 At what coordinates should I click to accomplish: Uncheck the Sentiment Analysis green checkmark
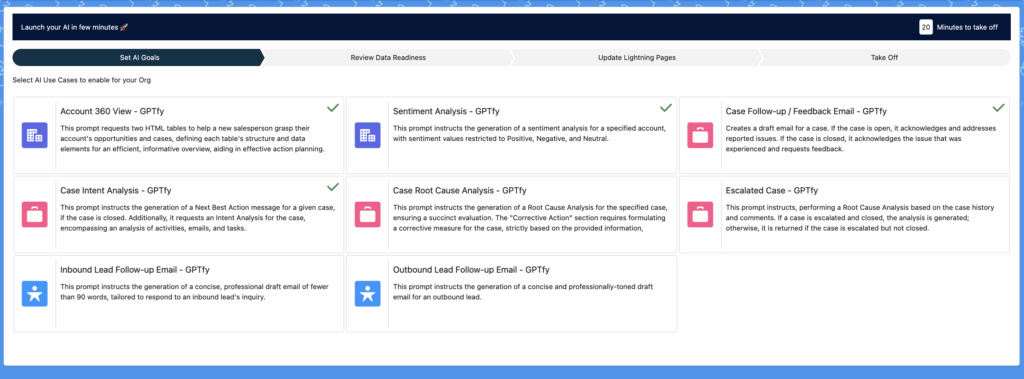666,108
